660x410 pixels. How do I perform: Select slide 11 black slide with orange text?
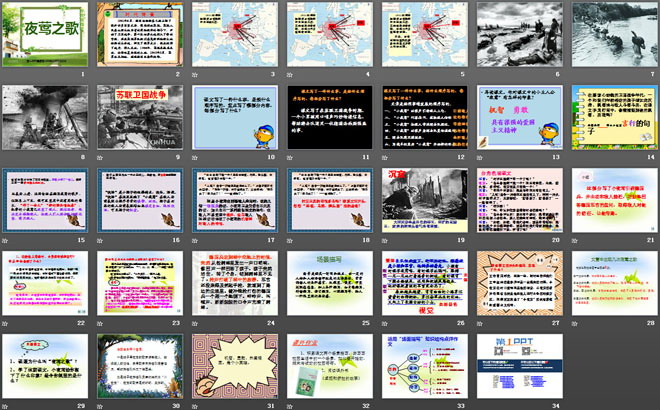pos(330,117)
